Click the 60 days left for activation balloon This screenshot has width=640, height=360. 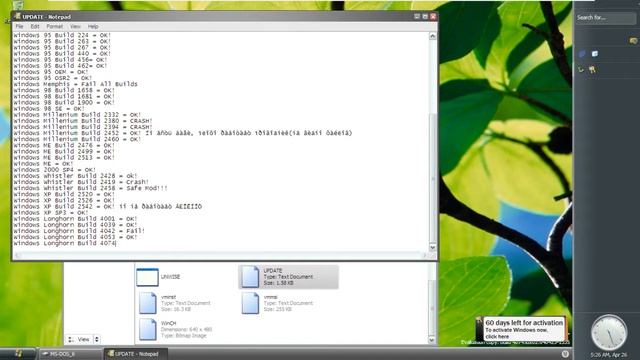[524, 329]
